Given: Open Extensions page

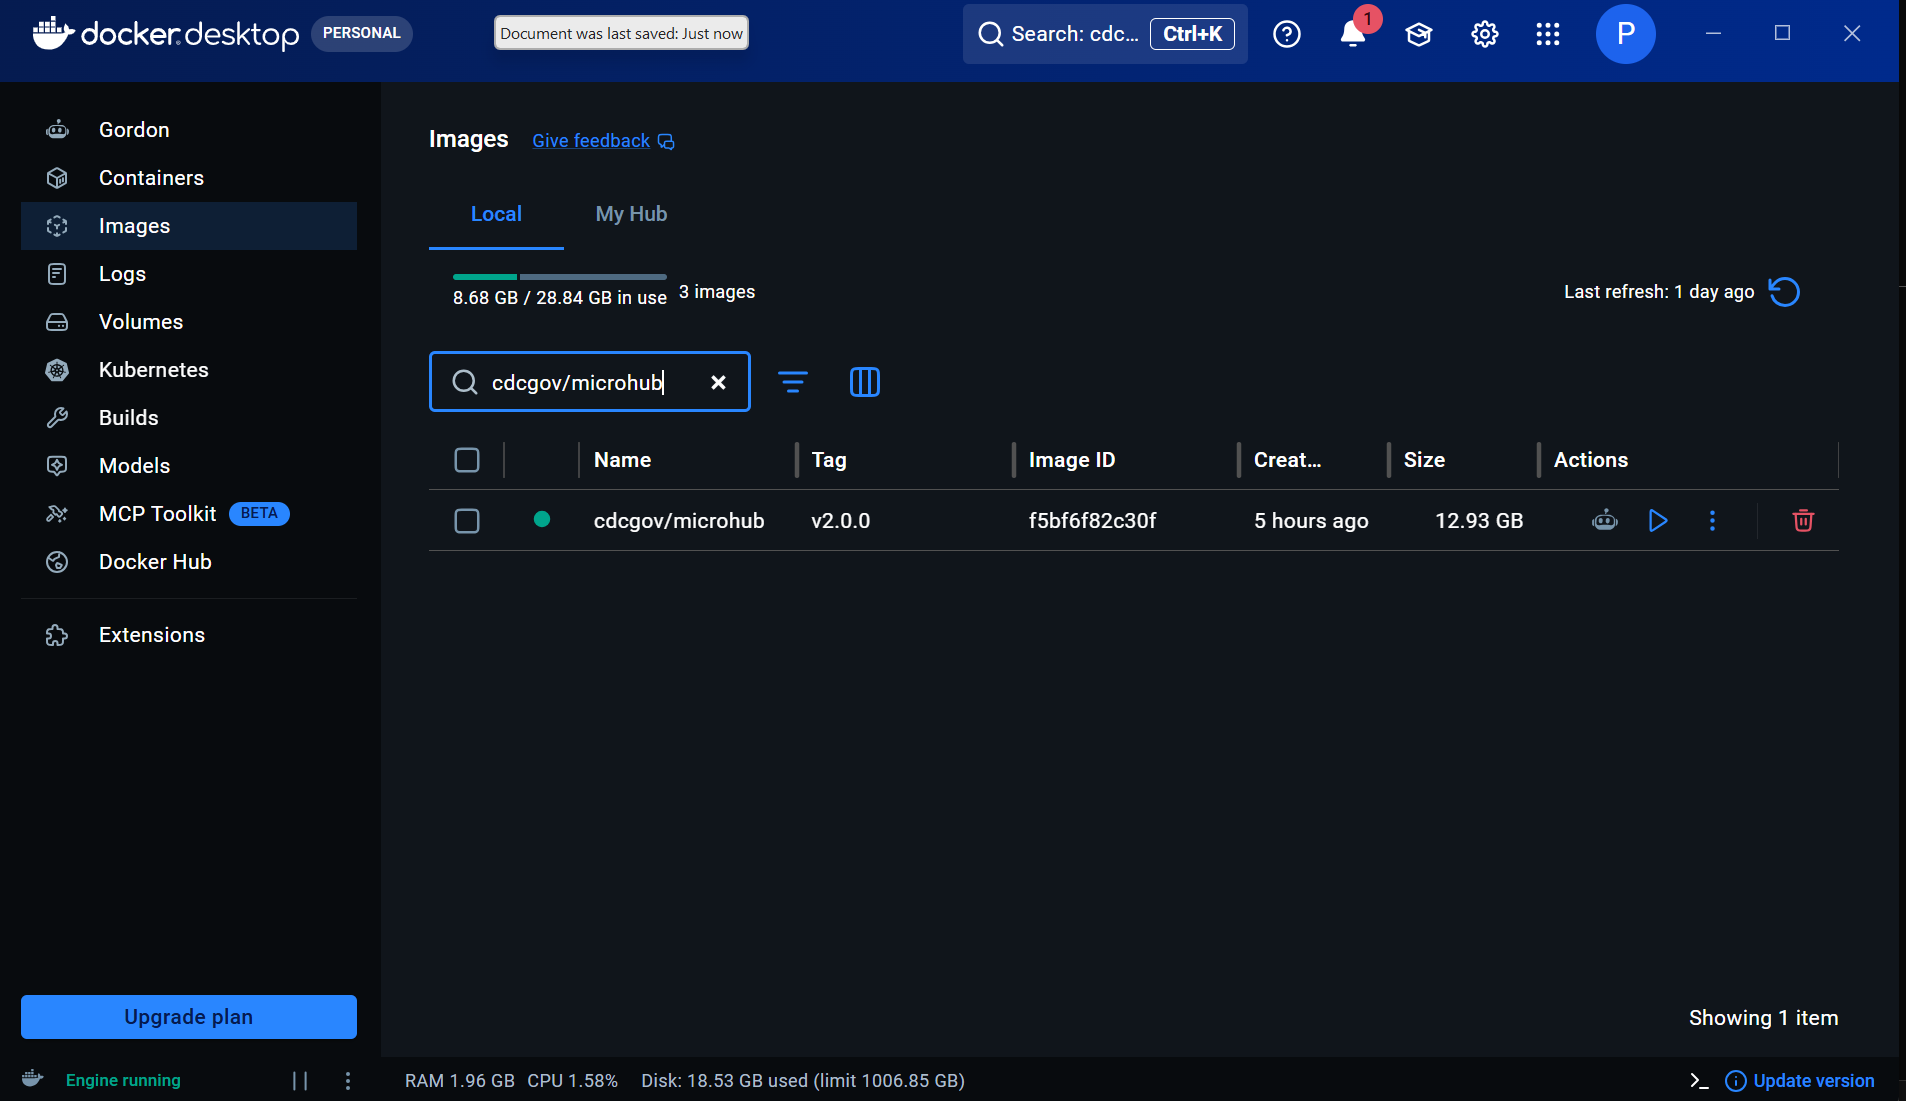Looking at the screenshot, I should pos(189,635).
